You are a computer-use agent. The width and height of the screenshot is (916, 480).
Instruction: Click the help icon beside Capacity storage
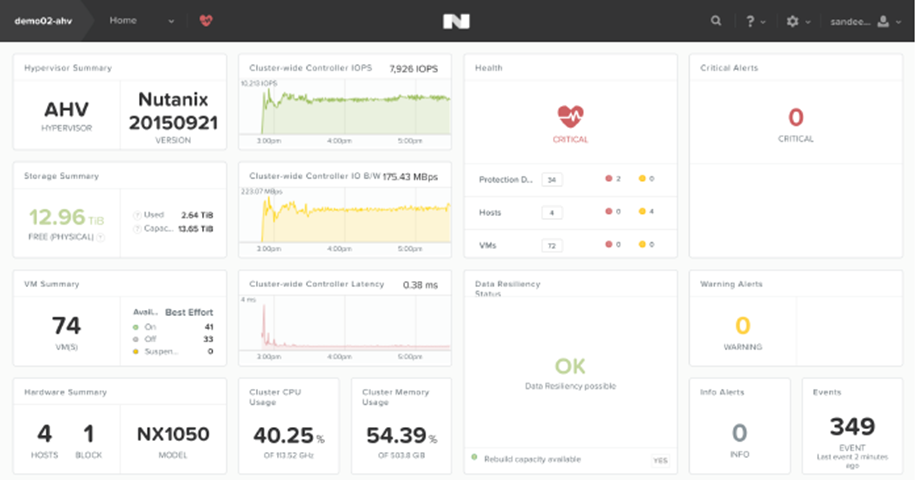[136, 228]
